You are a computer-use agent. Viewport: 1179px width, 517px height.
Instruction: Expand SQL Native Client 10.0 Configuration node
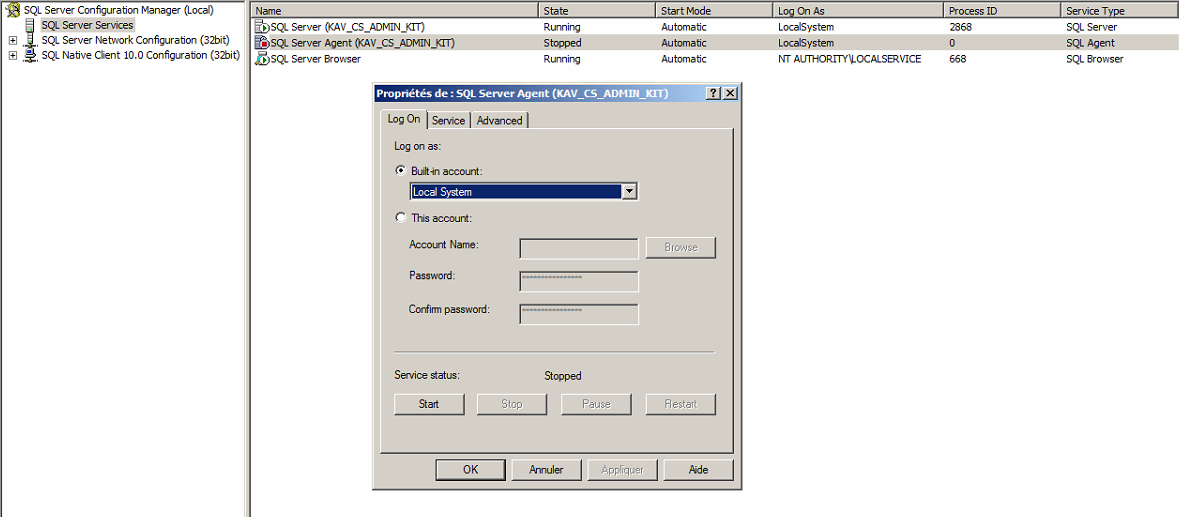pyautogui.click(x=12, y=56)
